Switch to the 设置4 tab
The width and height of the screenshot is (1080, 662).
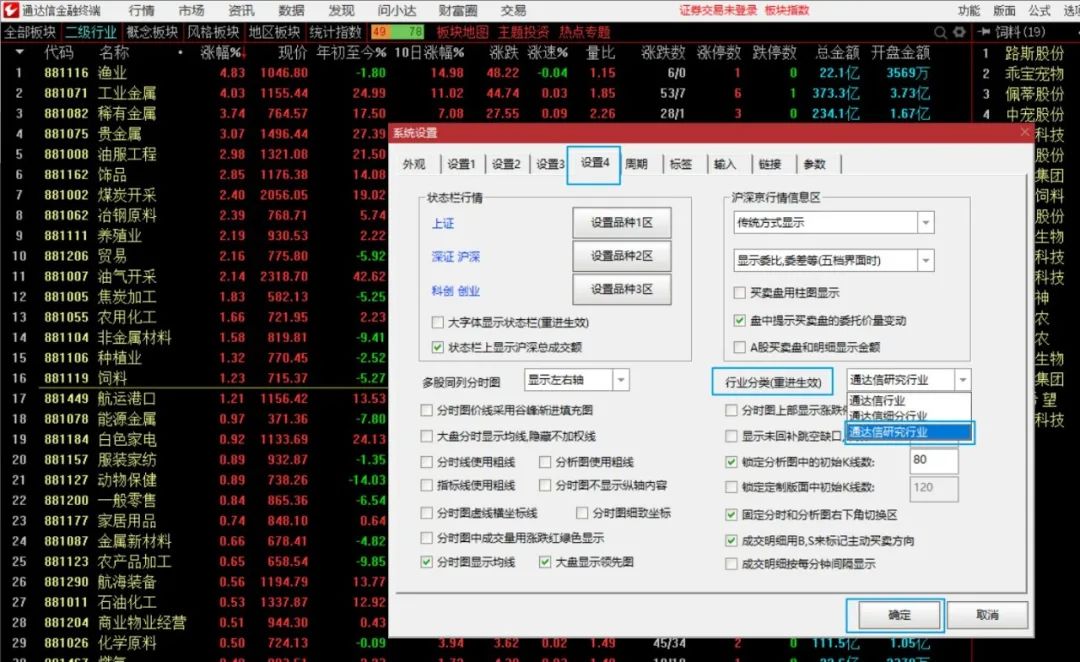594,163
